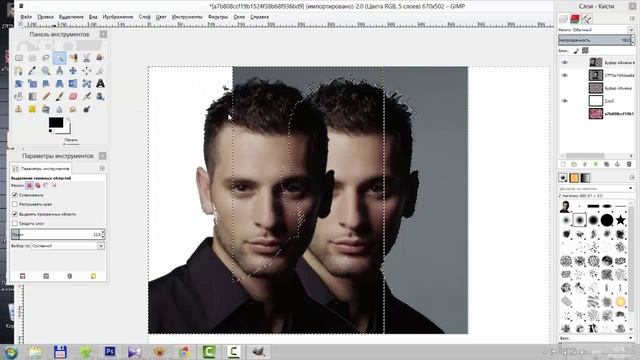Select the Paths tool
This screenshot has width=640, height=360.
coord(19,71)
